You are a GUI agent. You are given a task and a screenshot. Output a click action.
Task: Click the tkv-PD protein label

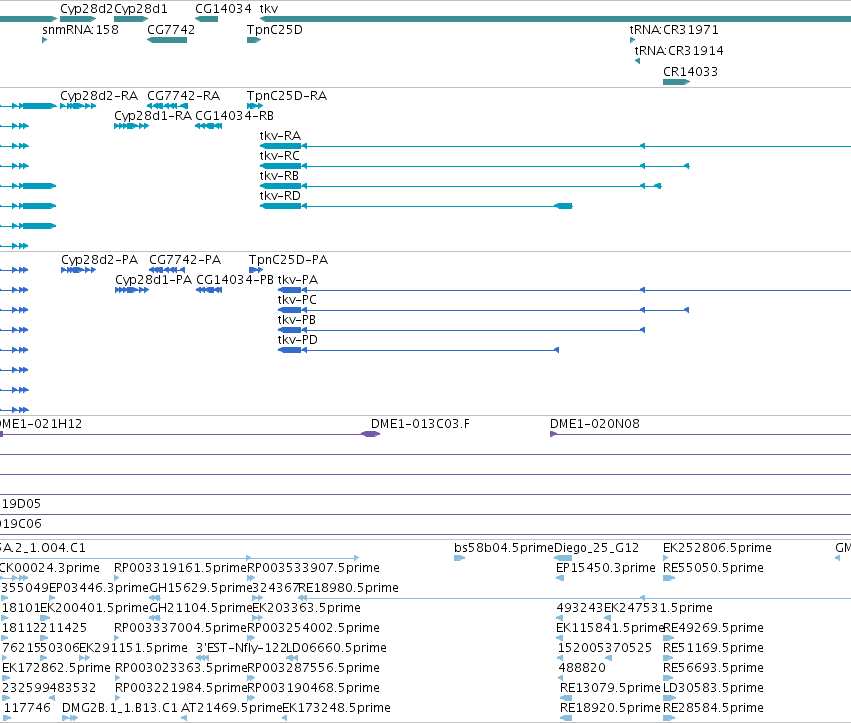(x=297, y=340)
